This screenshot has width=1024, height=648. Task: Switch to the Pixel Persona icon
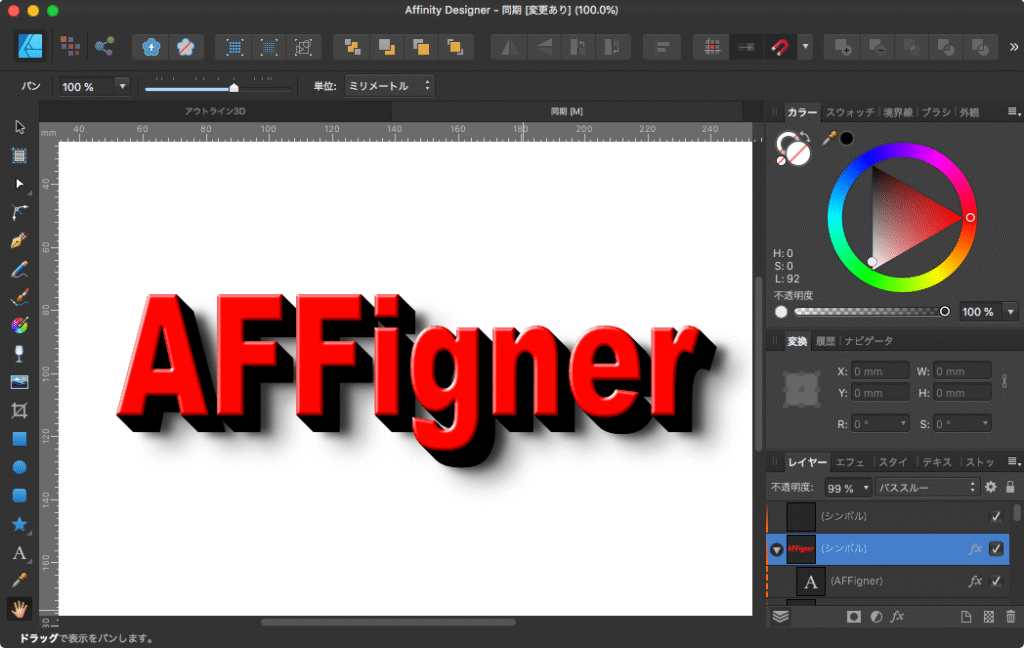(70, 46)
